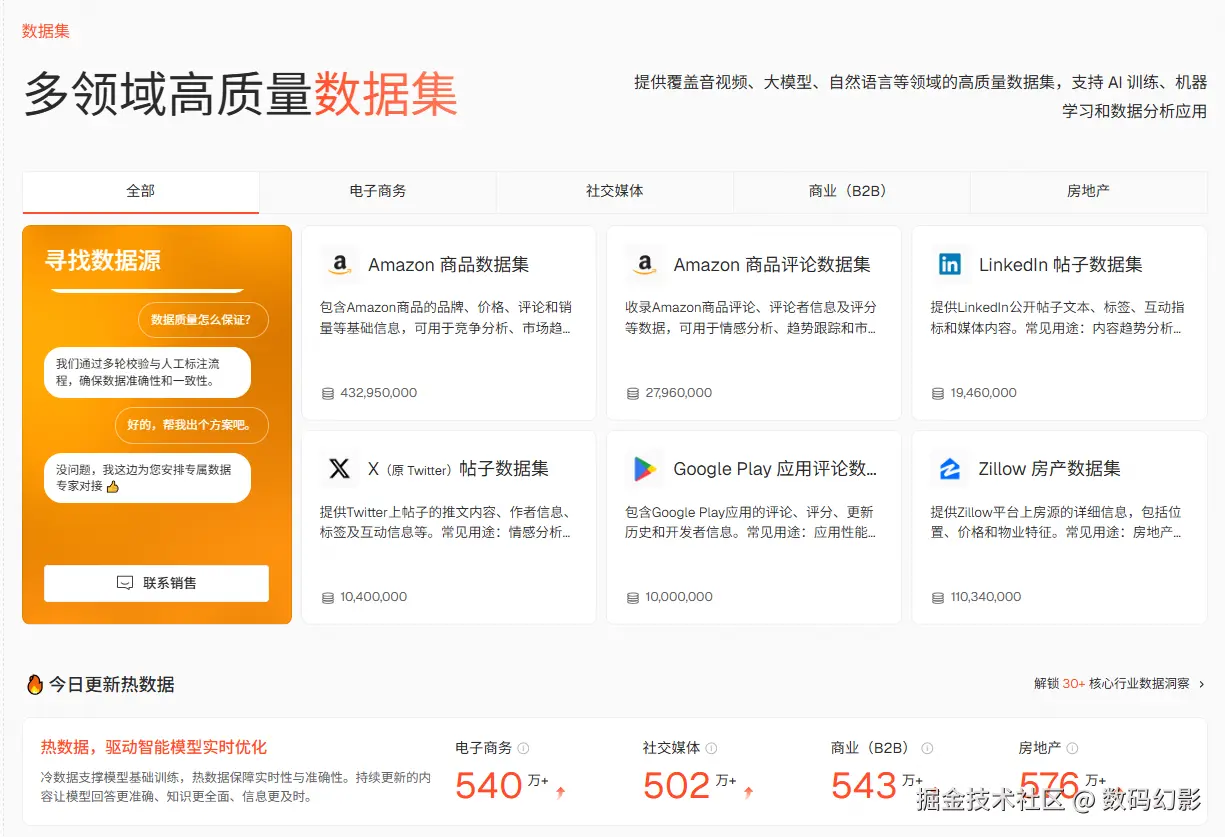Viewport: 1225px width, 837px height.
Task: Click info icon next to 社交媒体 statistic
Action: 711,748
